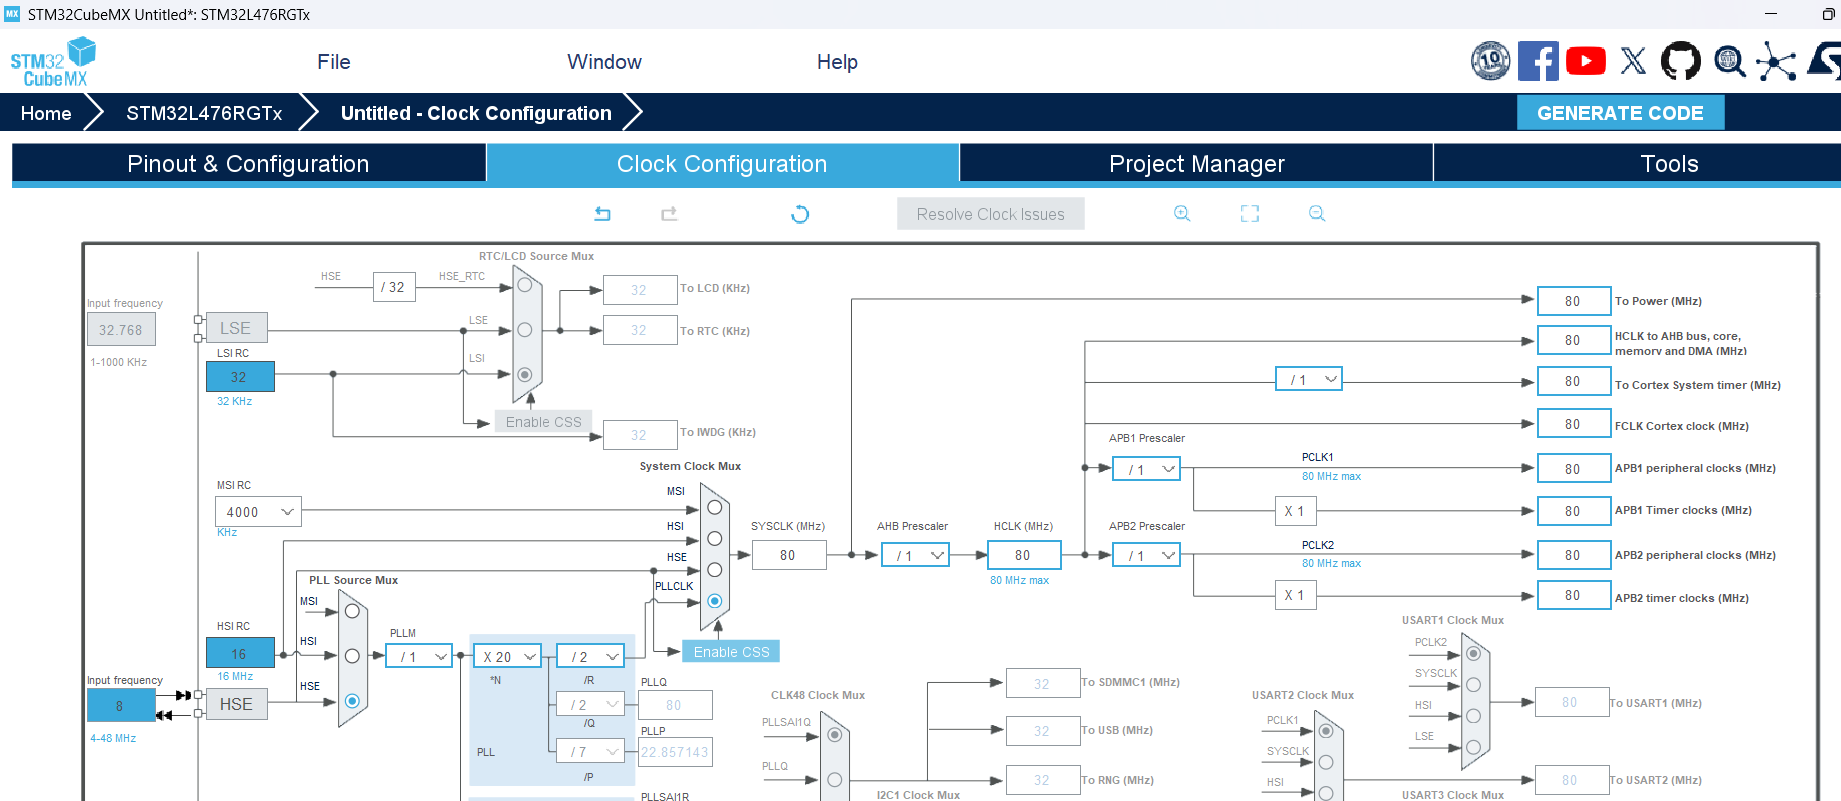
Task: Click the HCLK (MHz) value field
Action: pos(1024,555)
